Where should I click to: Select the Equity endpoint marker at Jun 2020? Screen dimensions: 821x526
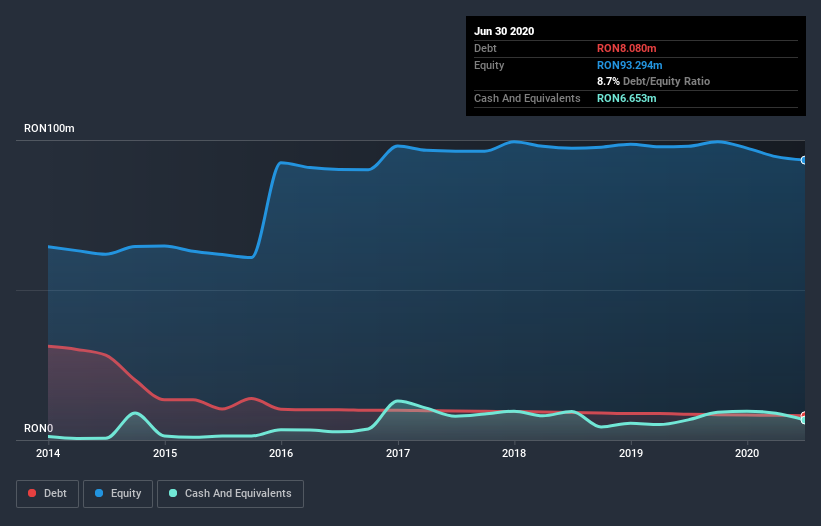(x=804, y=160)
